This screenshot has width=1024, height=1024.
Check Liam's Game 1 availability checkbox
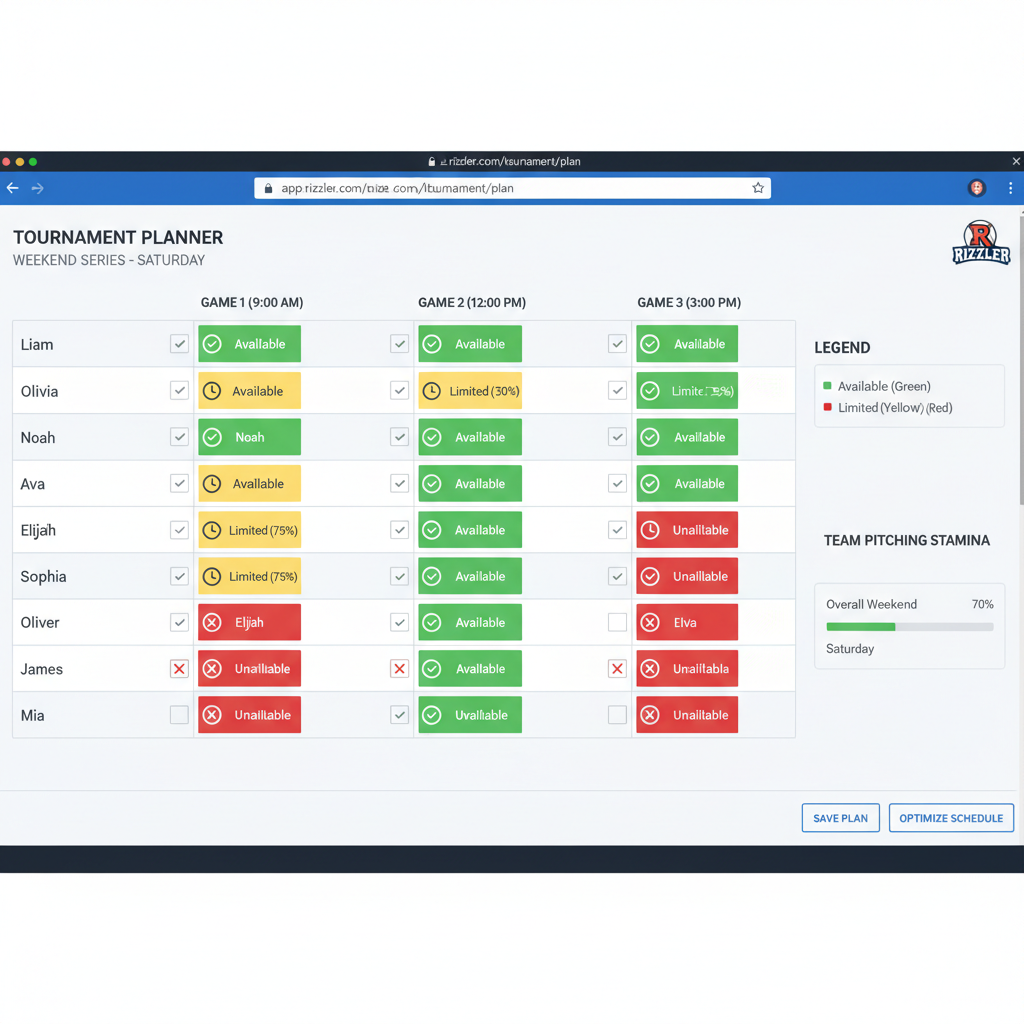[179, 343]
